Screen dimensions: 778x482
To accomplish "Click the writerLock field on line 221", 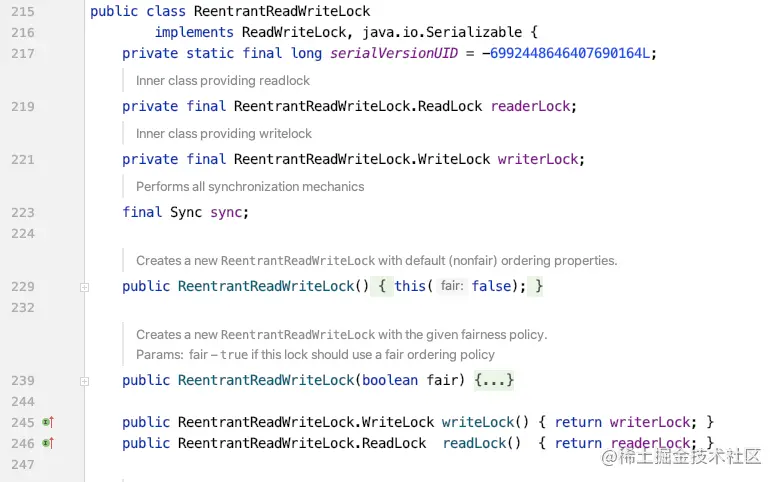I will pos(538,159).
